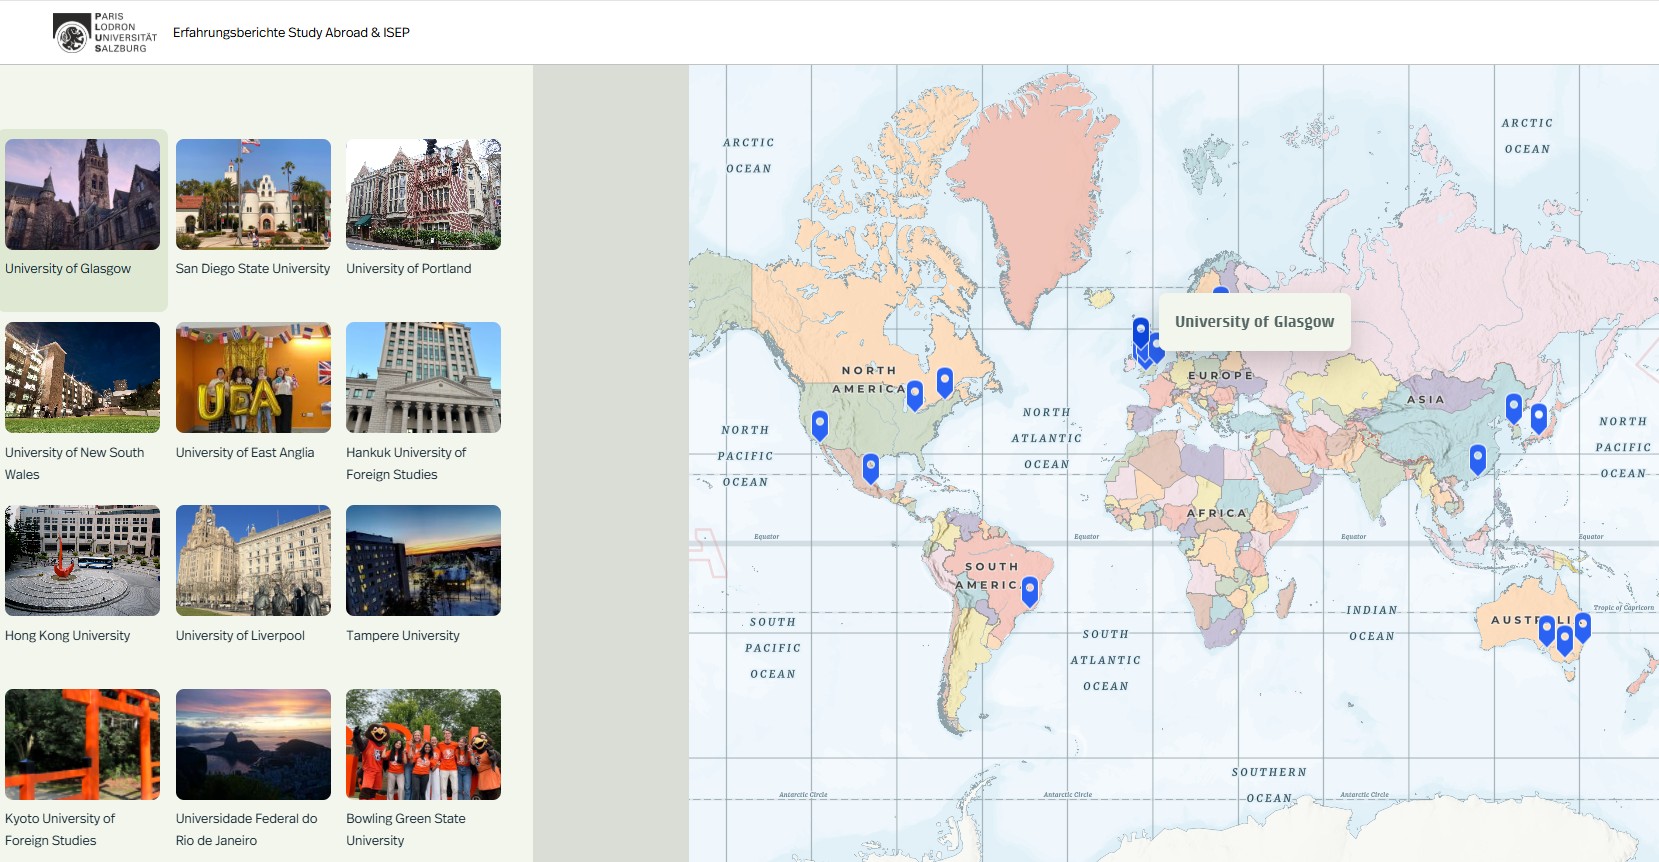Select the map pin in the US Midwest
The image size is (1659, 862).
point(915,395)
